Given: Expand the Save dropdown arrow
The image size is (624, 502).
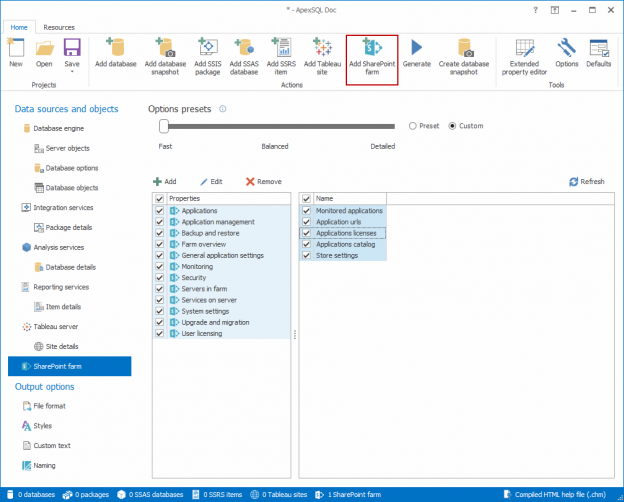Looking at the screenshot, I should [72, 72].
